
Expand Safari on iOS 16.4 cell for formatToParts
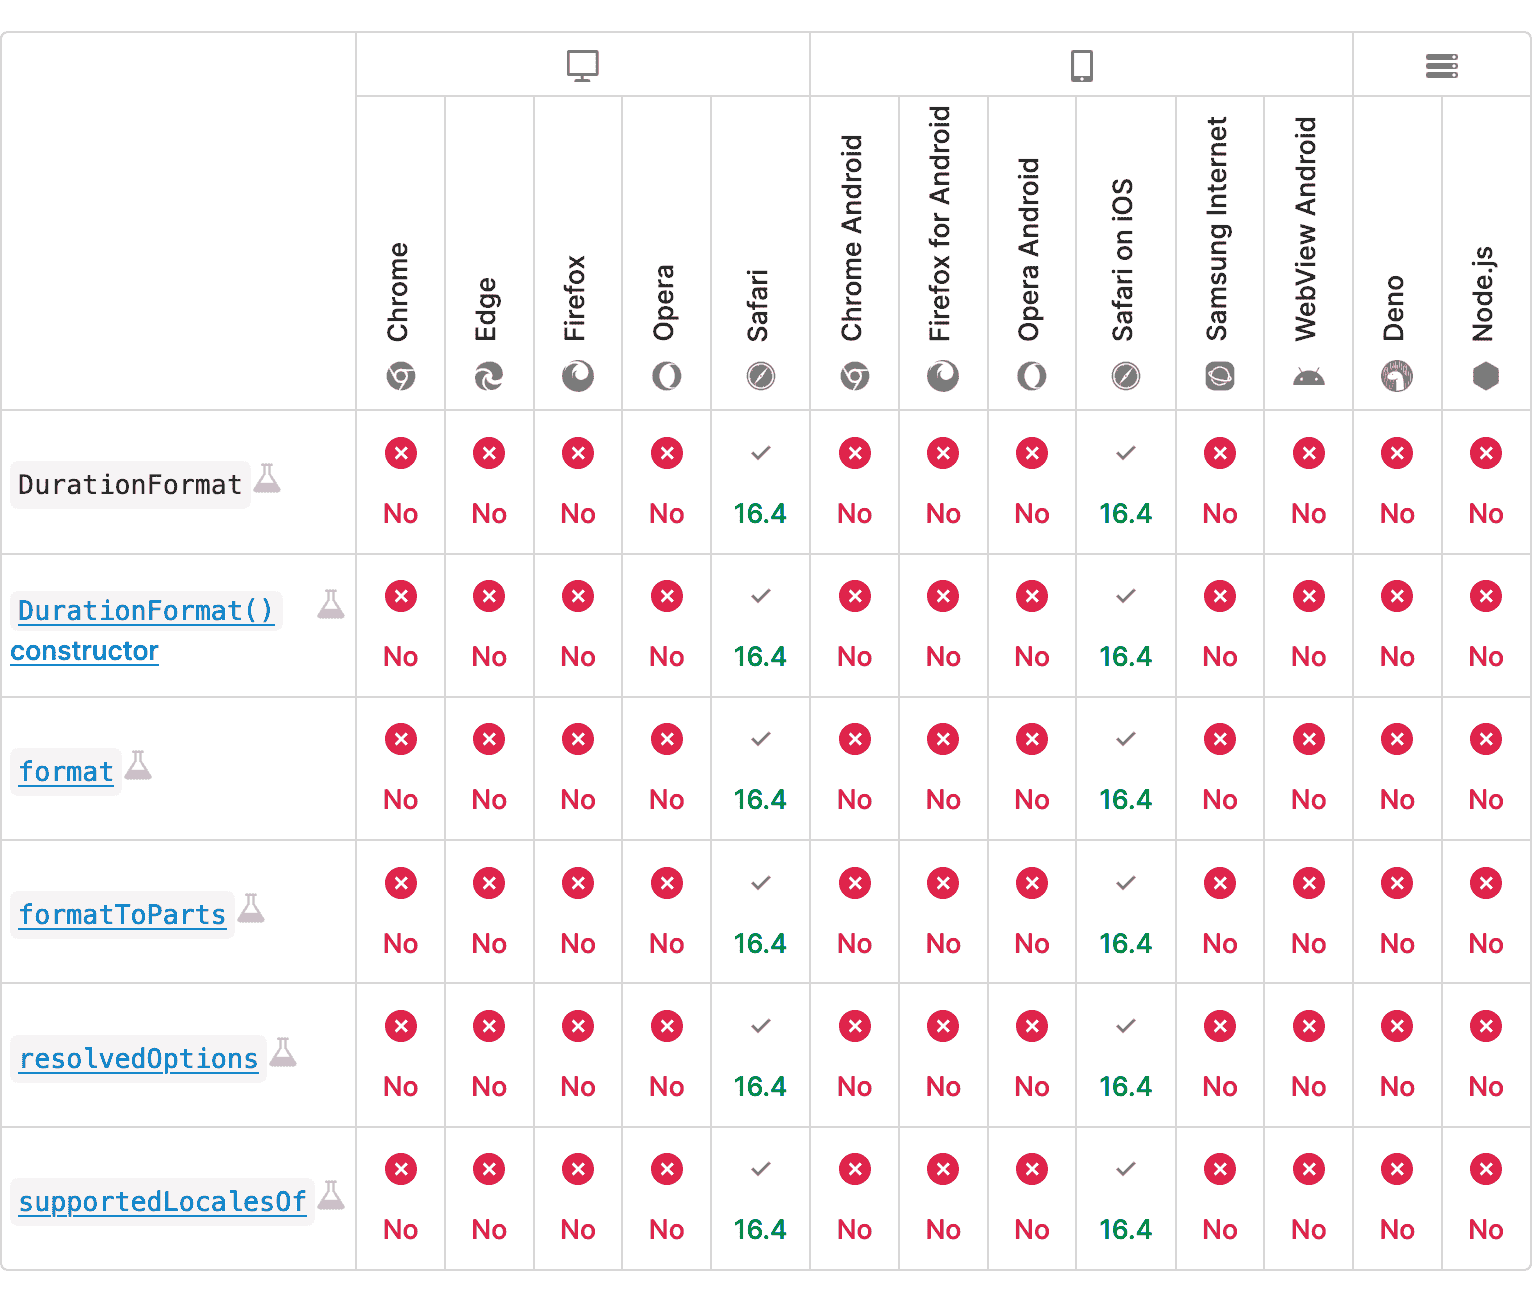pos(1125,913)
